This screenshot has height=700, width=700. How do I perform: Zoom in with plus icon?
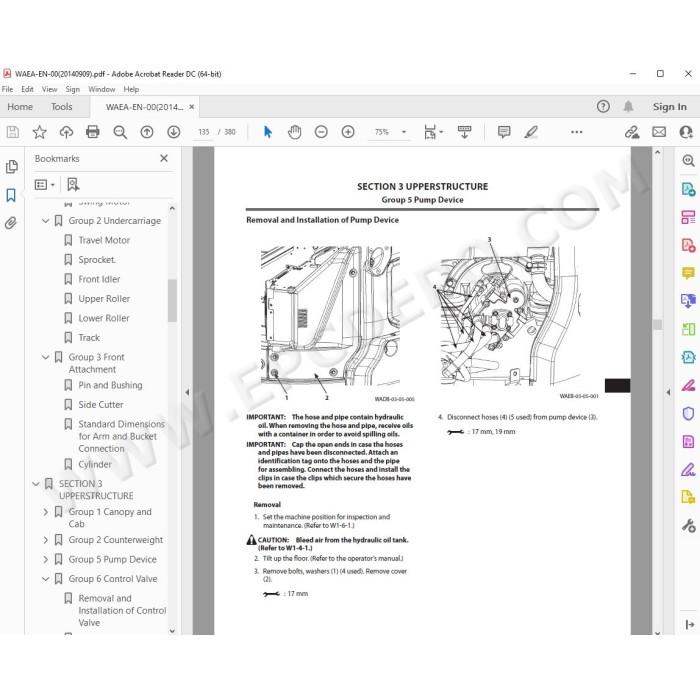click(348, 132)
